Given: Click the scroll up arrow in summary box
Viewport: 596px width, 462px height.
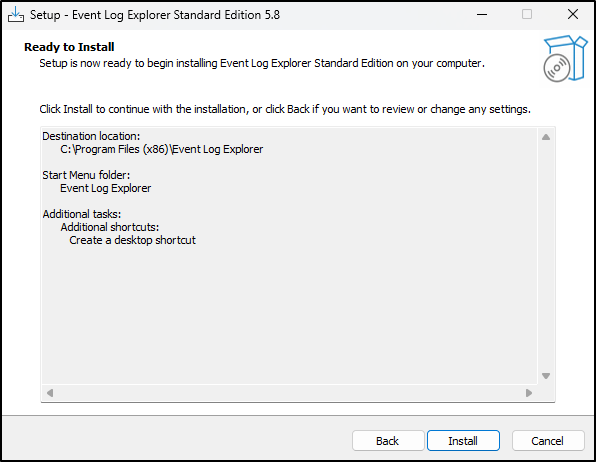Looking at the screenshot, I should [x=546, y=137].
